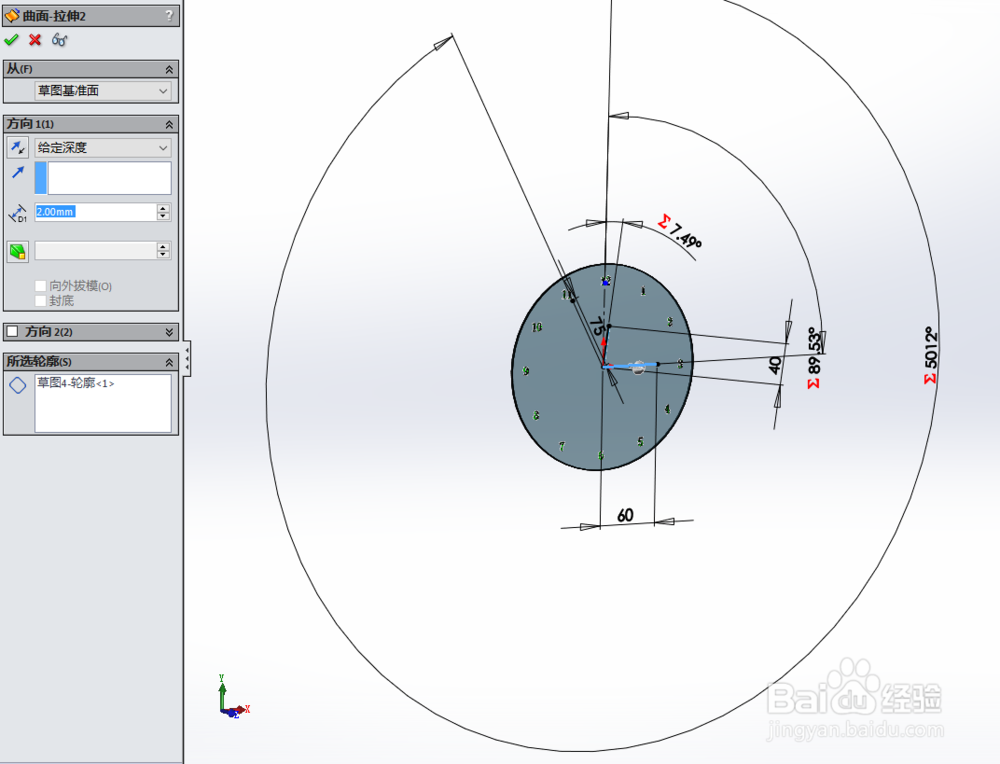Check the 向外拔模(O) checkbox
Image resolution: width=1000 pixels, height=764 pixels.
pos(41,286)
